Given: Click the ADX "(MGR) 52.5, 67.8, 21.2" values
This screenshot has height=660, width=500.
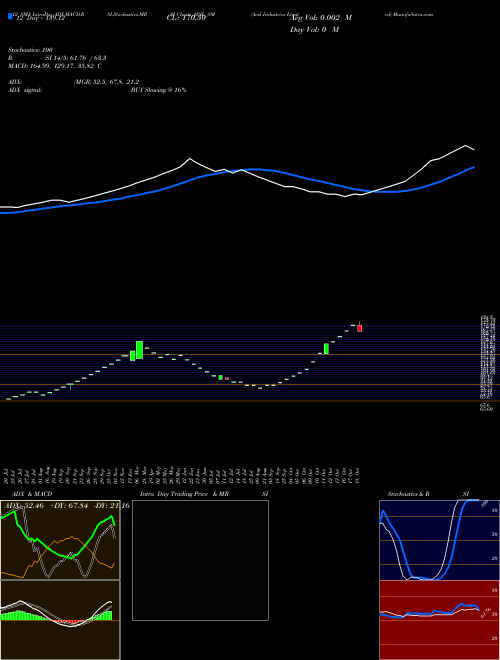Looking at the screenshot, I should coord(106,82).
